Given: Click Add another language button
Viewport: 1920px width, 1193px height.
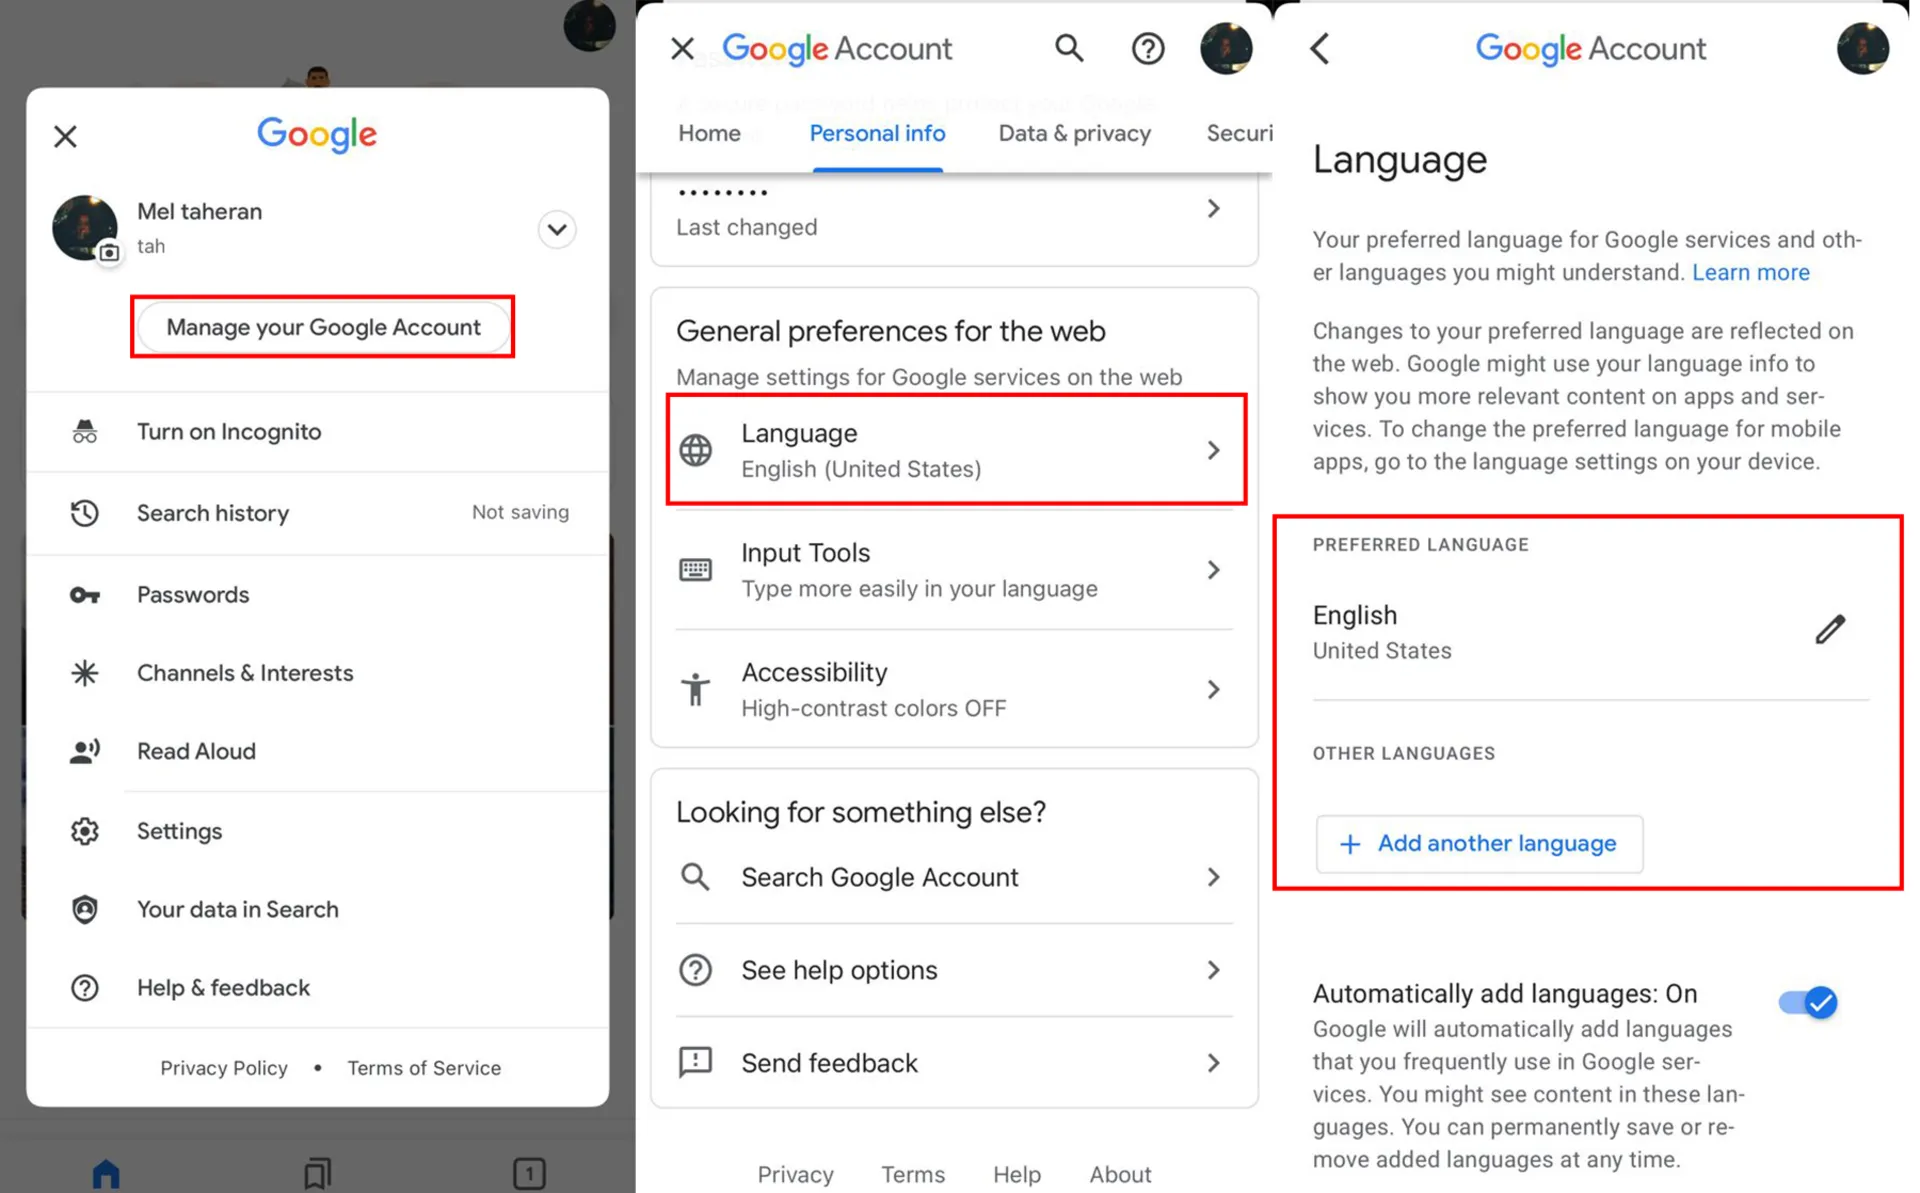Looking at the screenshot, I should click(1479, 844).
